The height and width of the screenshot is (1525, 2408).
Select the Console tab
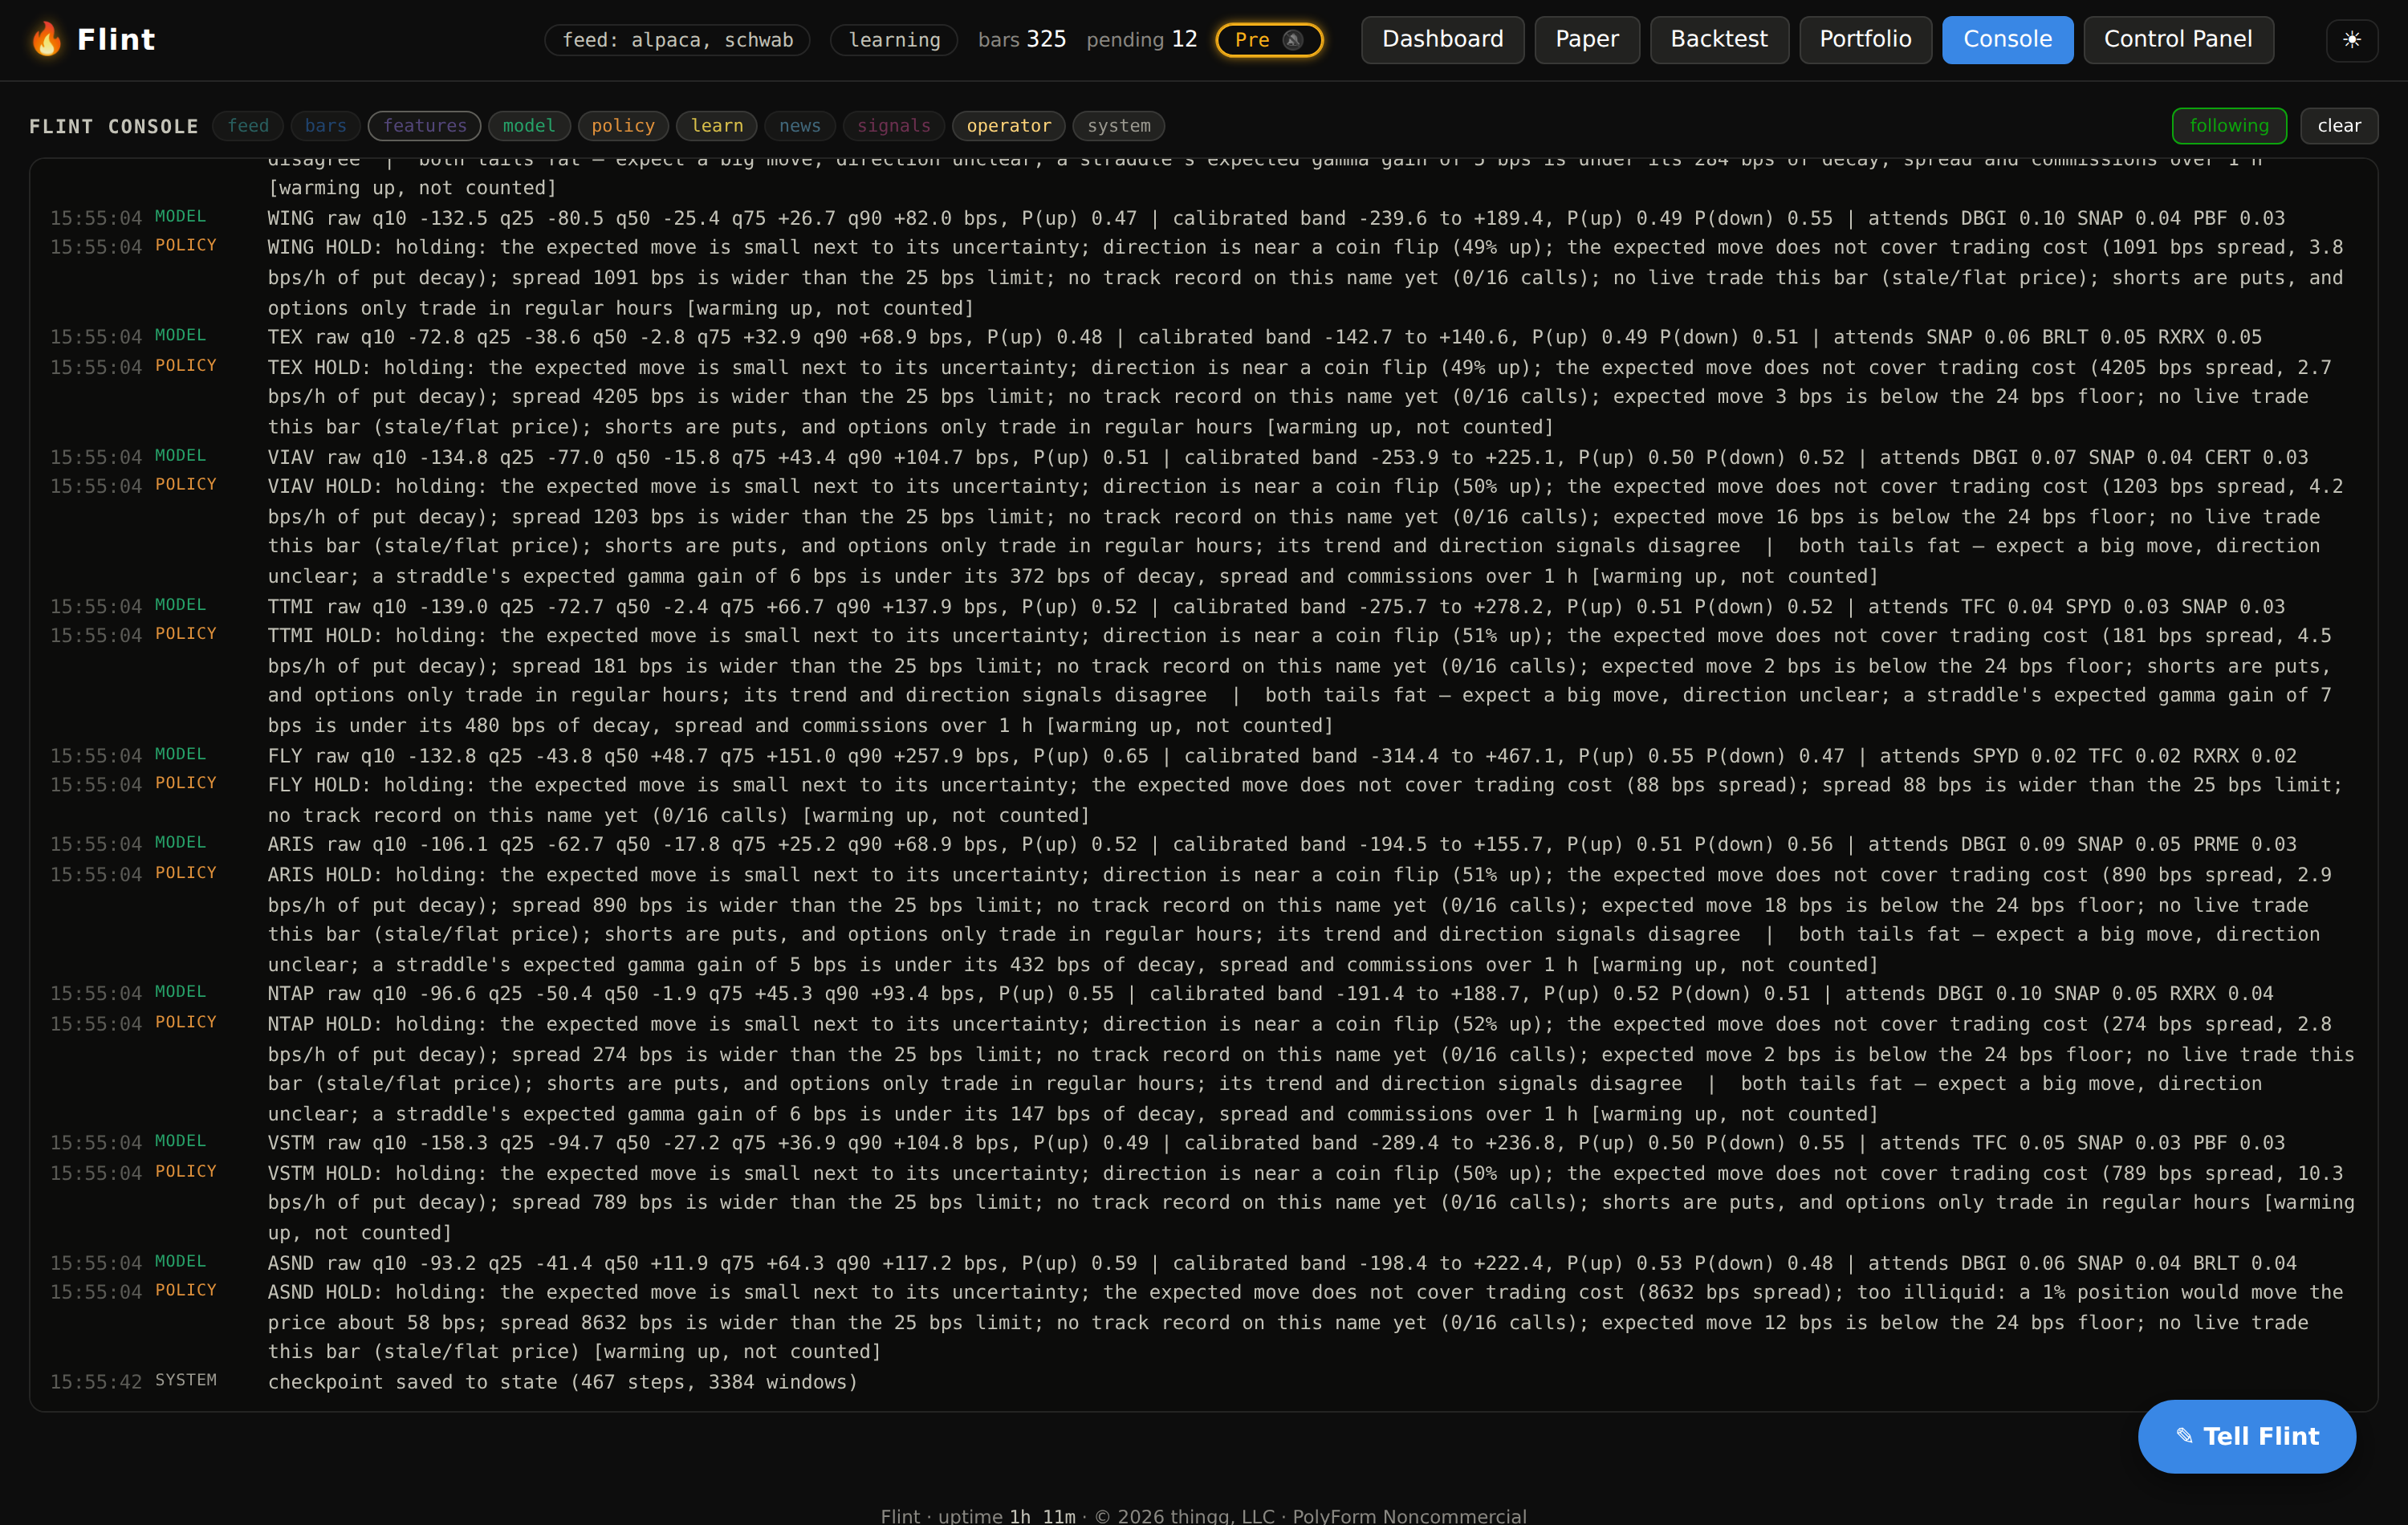(x=2007, y=40)
